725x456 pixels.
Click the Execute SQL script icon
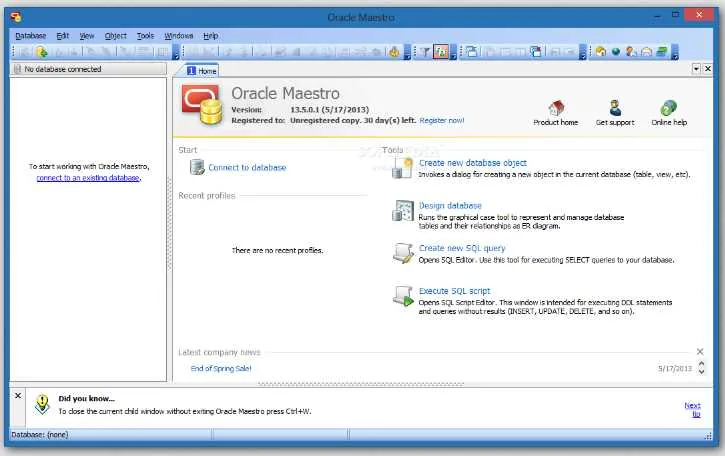(x=403, y=296)
